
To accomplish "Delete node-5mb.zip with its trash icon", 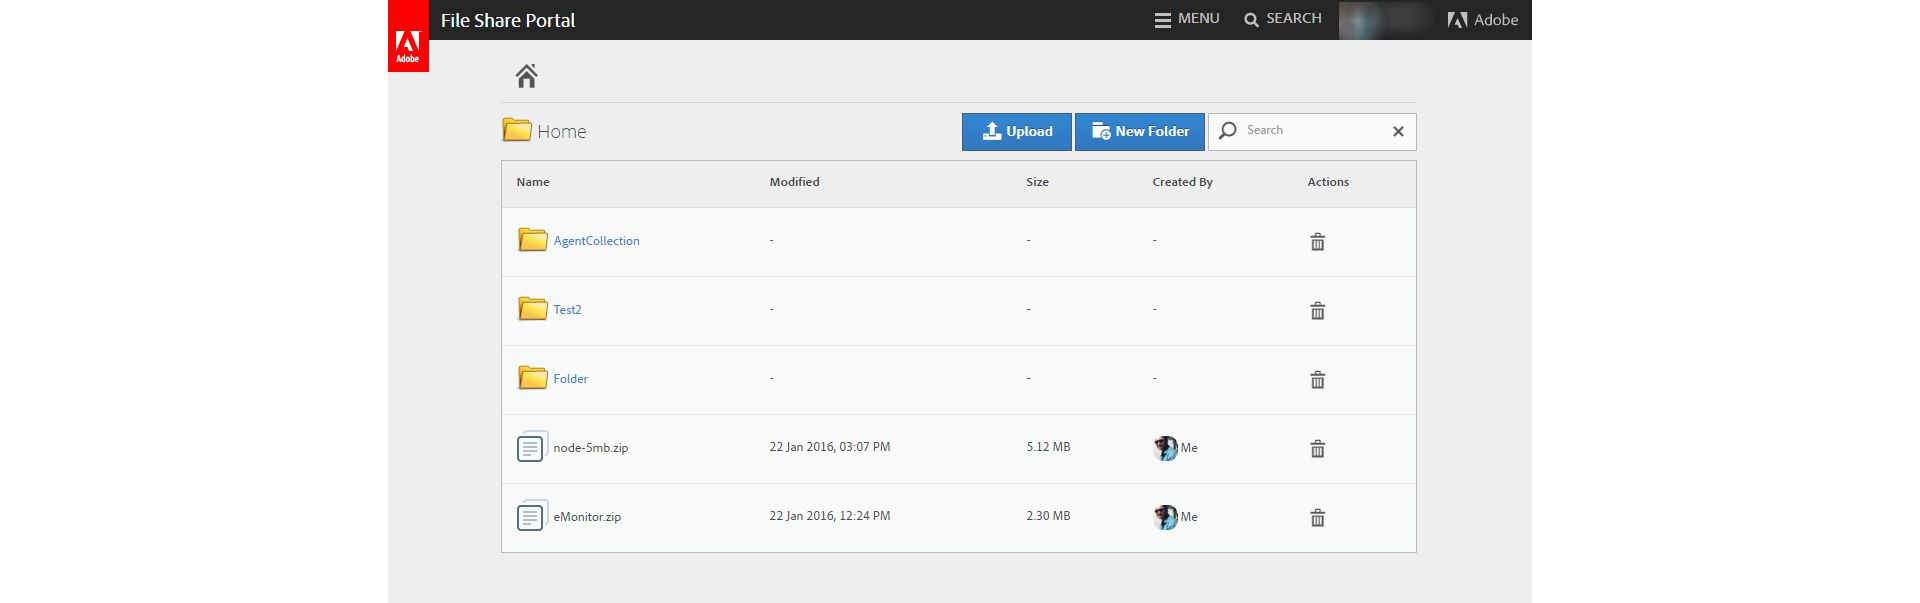I will coord(1317,449).
